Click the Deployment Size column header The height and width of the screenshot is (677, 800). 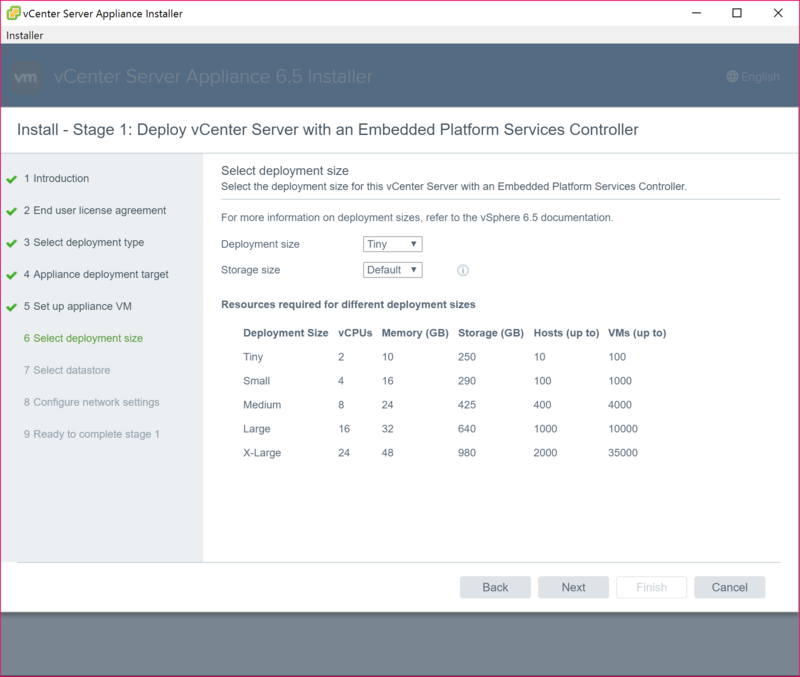[x=286, y=333]
